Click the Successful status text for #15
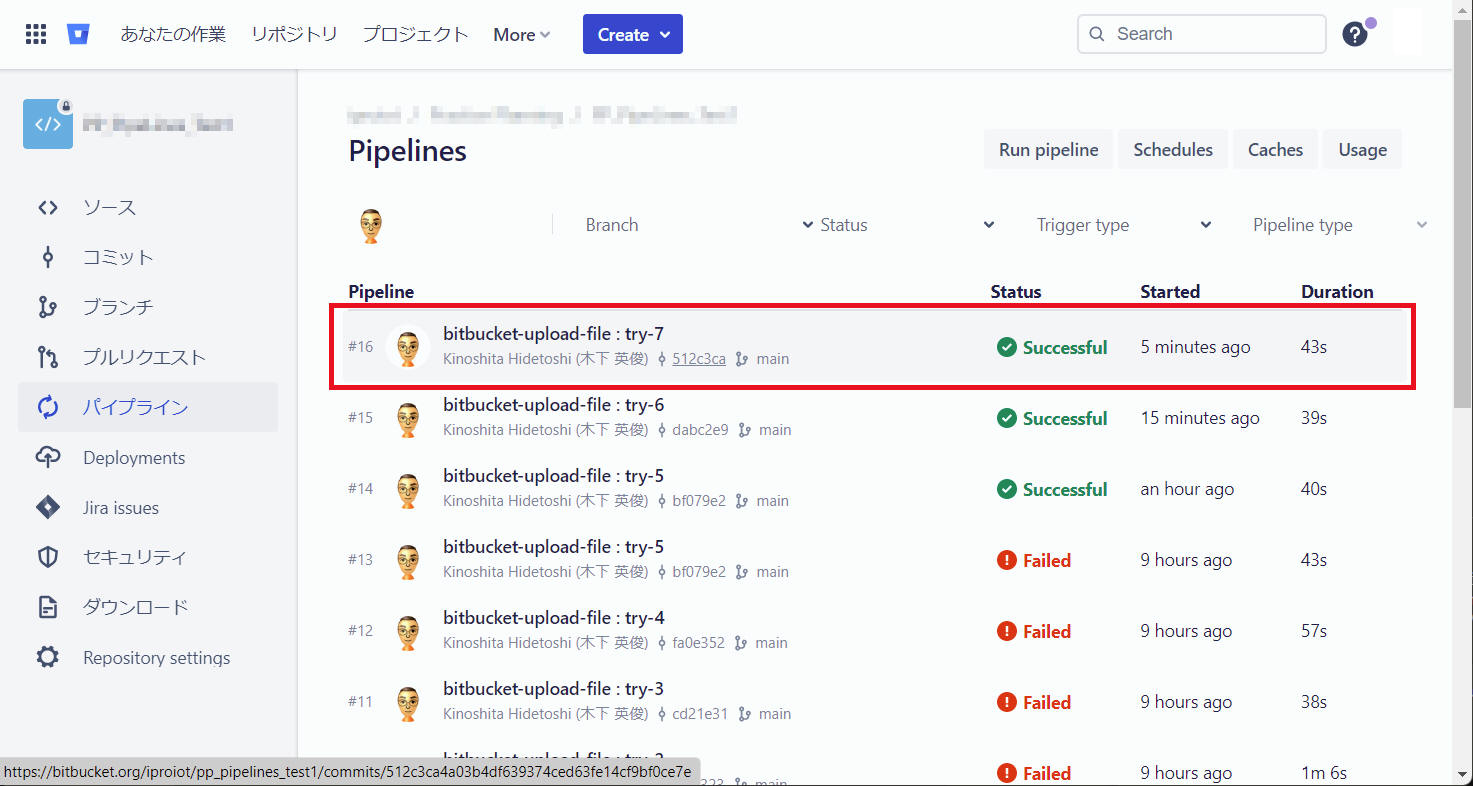The image size is (1473, 786). point(1065,418)
